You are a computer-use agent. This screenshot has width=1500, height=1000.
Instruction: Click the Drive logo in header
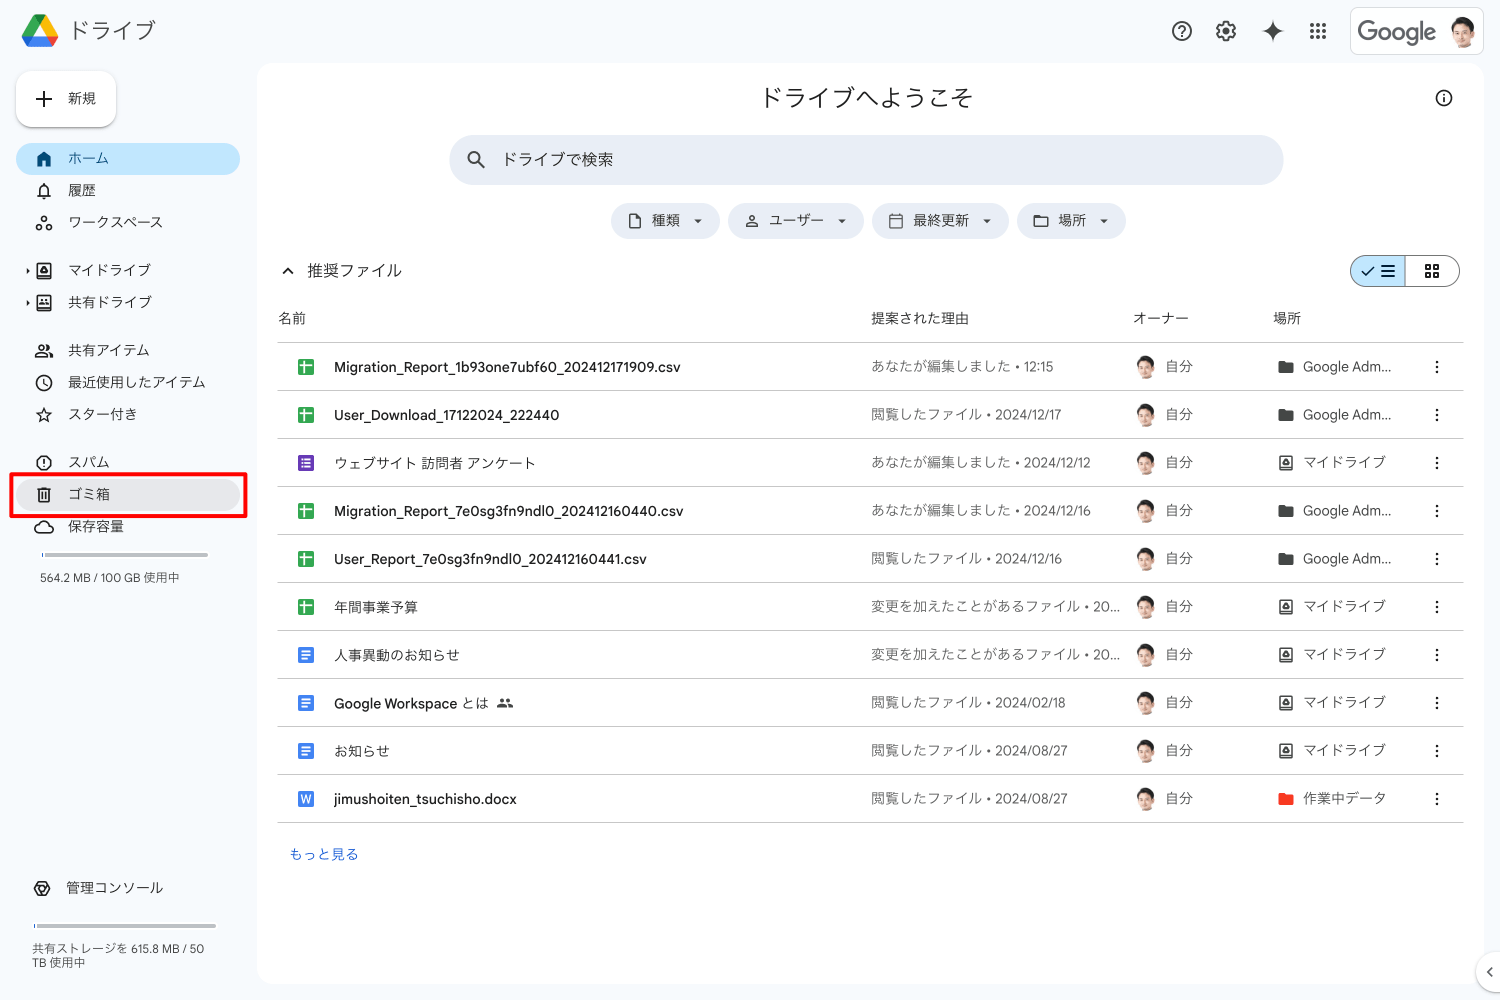[40, 31]
